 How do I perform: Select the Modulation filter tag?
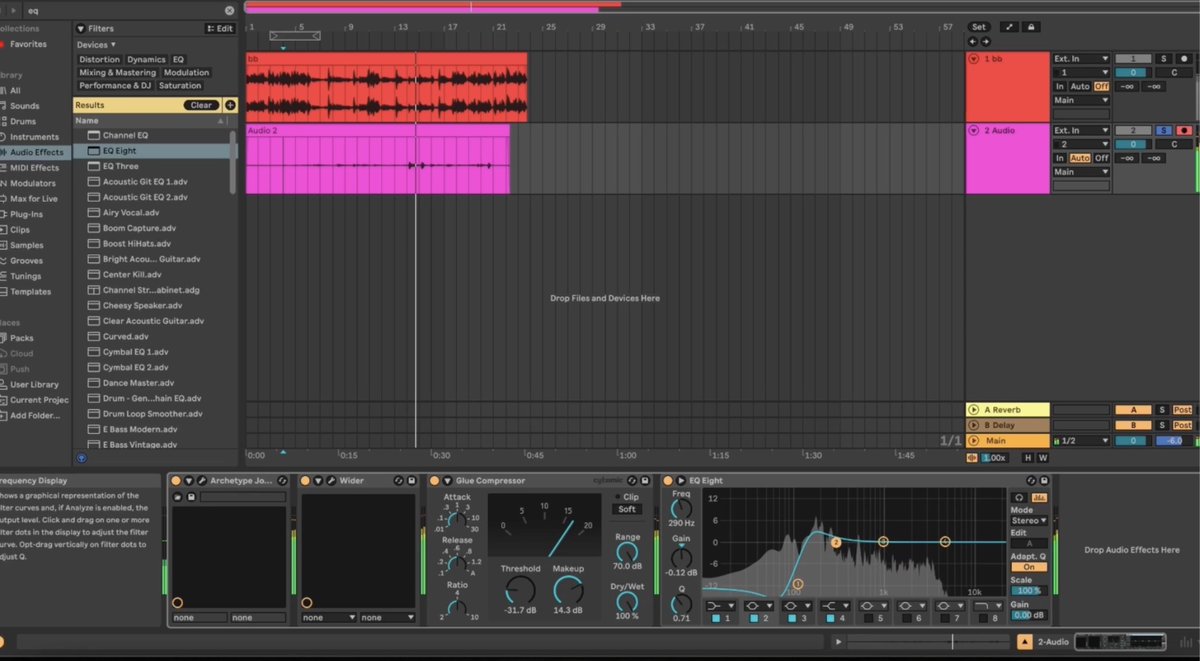coord(187,73)
